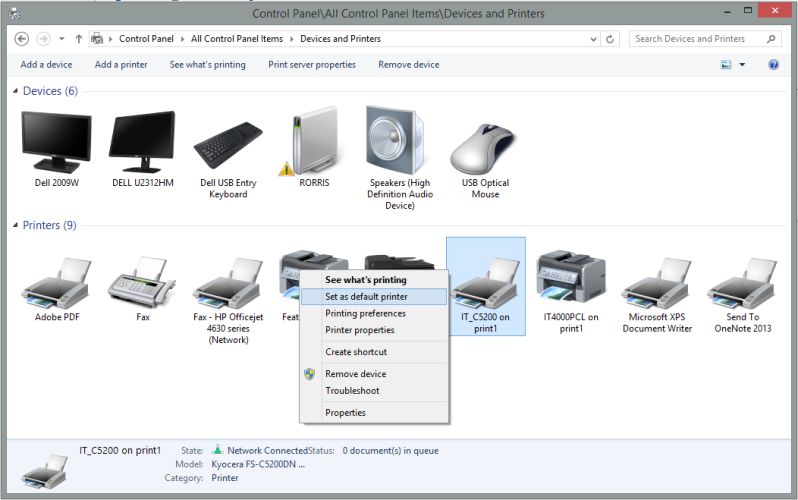The height and width of the screenshot is (500, 798).
Task: Open the help question mark icon
Action: pyautogui.click(x=773, y=65)
